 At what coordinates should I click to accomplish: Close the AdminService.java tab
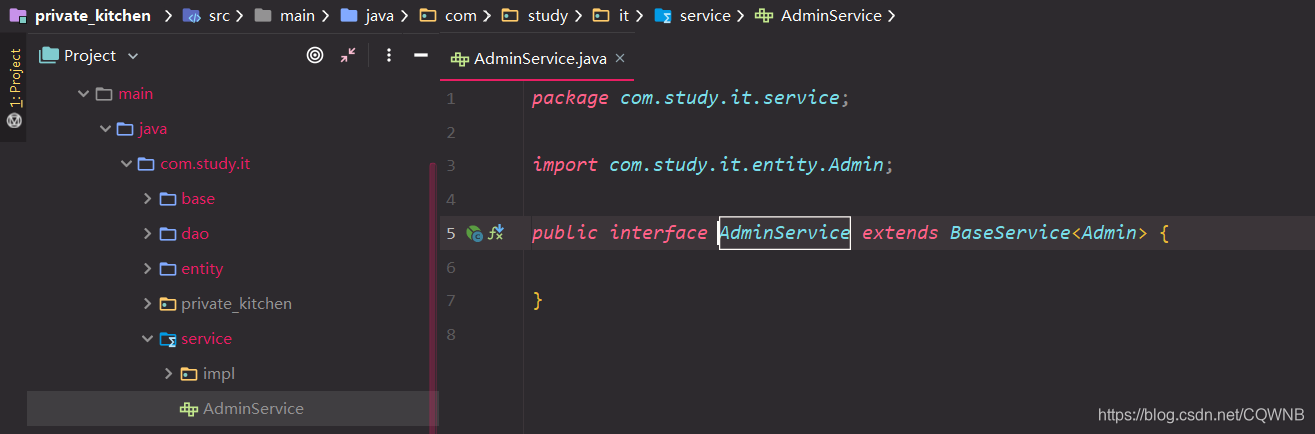coord(620,59)
